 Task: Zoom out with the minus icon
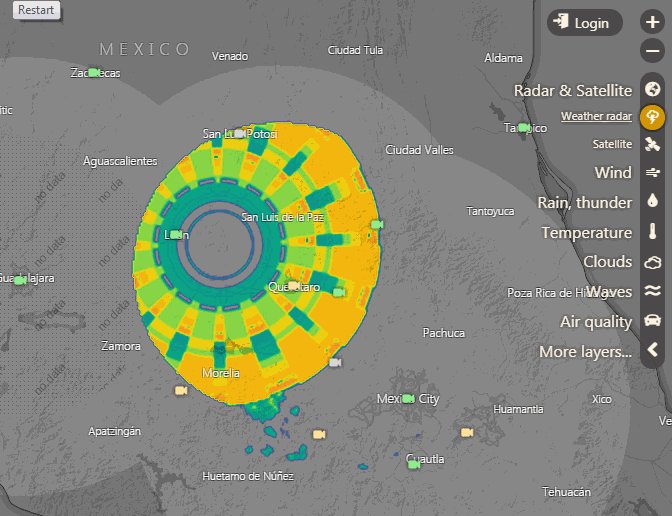tap(652, 51)
